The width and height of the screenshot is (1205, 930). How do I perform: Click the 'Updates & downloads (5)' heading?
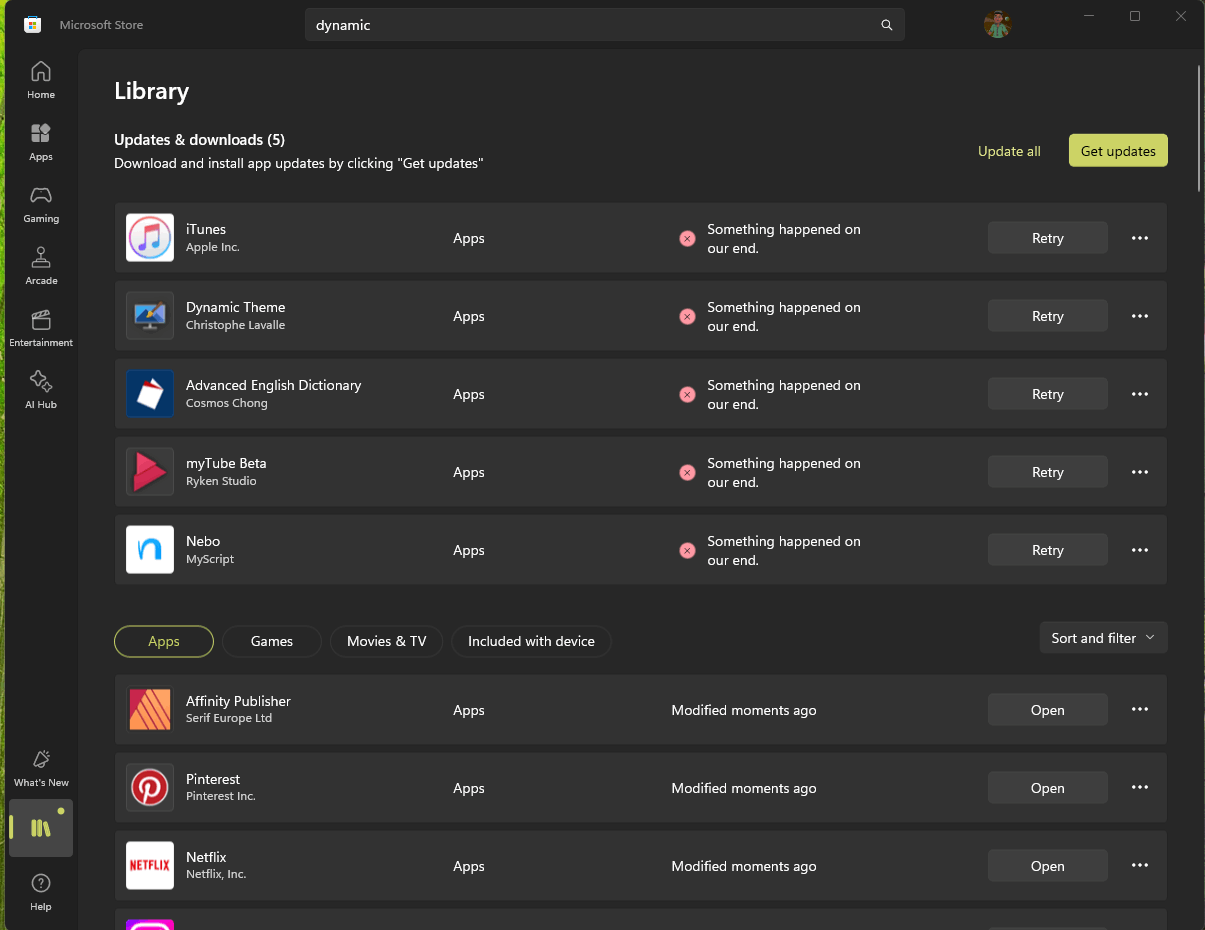click(199, 140)
